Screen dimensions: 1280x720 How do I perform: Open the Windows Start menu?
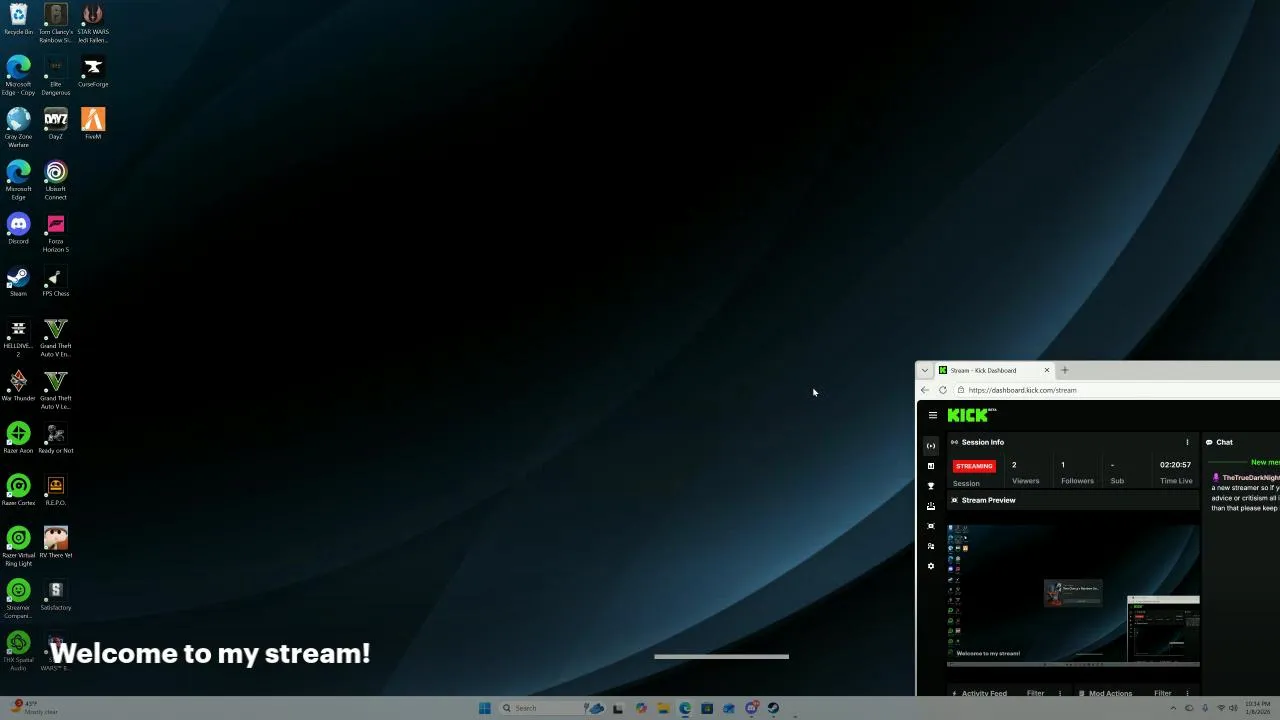tap(484, 708)
